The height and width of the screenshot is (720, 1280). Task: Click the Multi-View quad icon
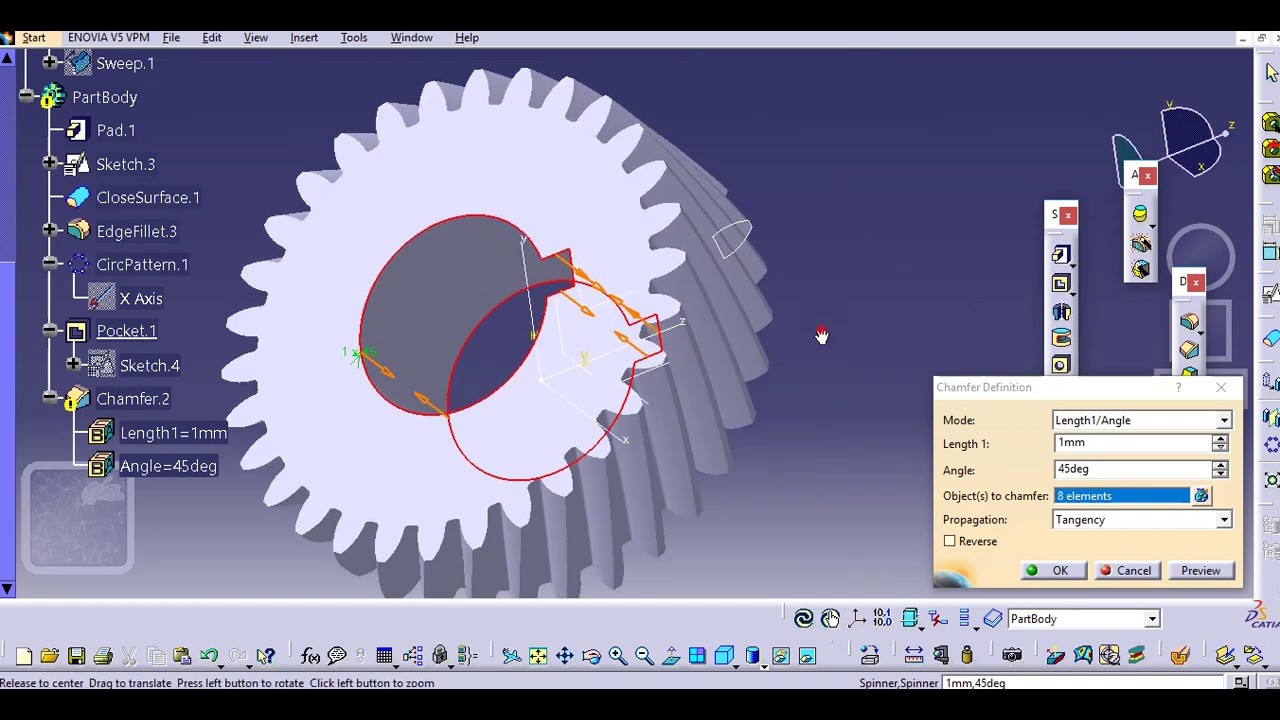[x=697, y=656]
